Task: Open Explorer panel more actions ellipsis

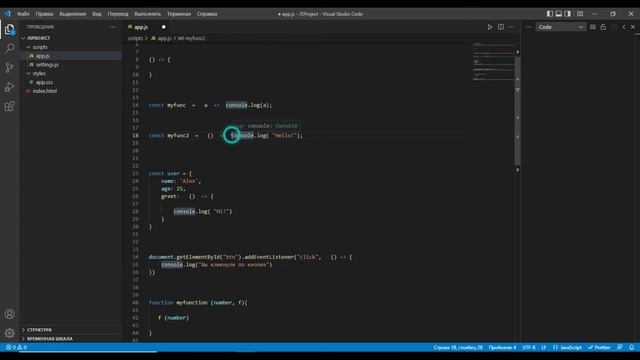Action: click(x=112, y=27)
